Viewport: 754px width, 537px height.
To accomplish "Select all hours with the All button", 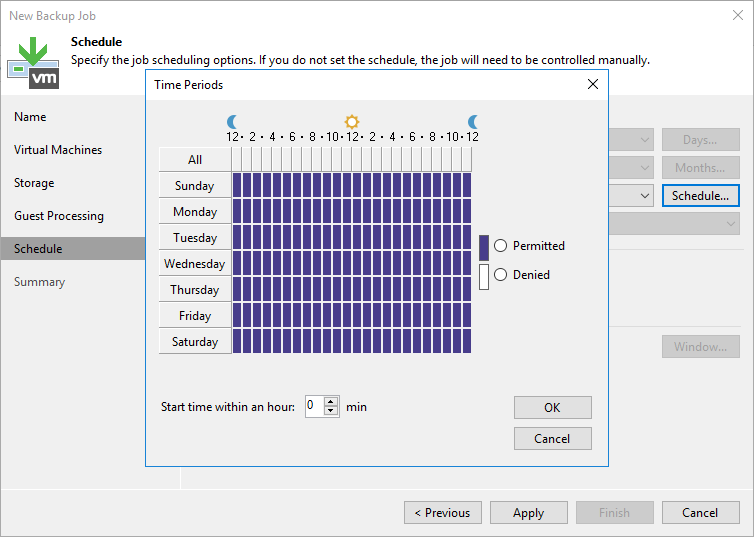I will 195,160.
